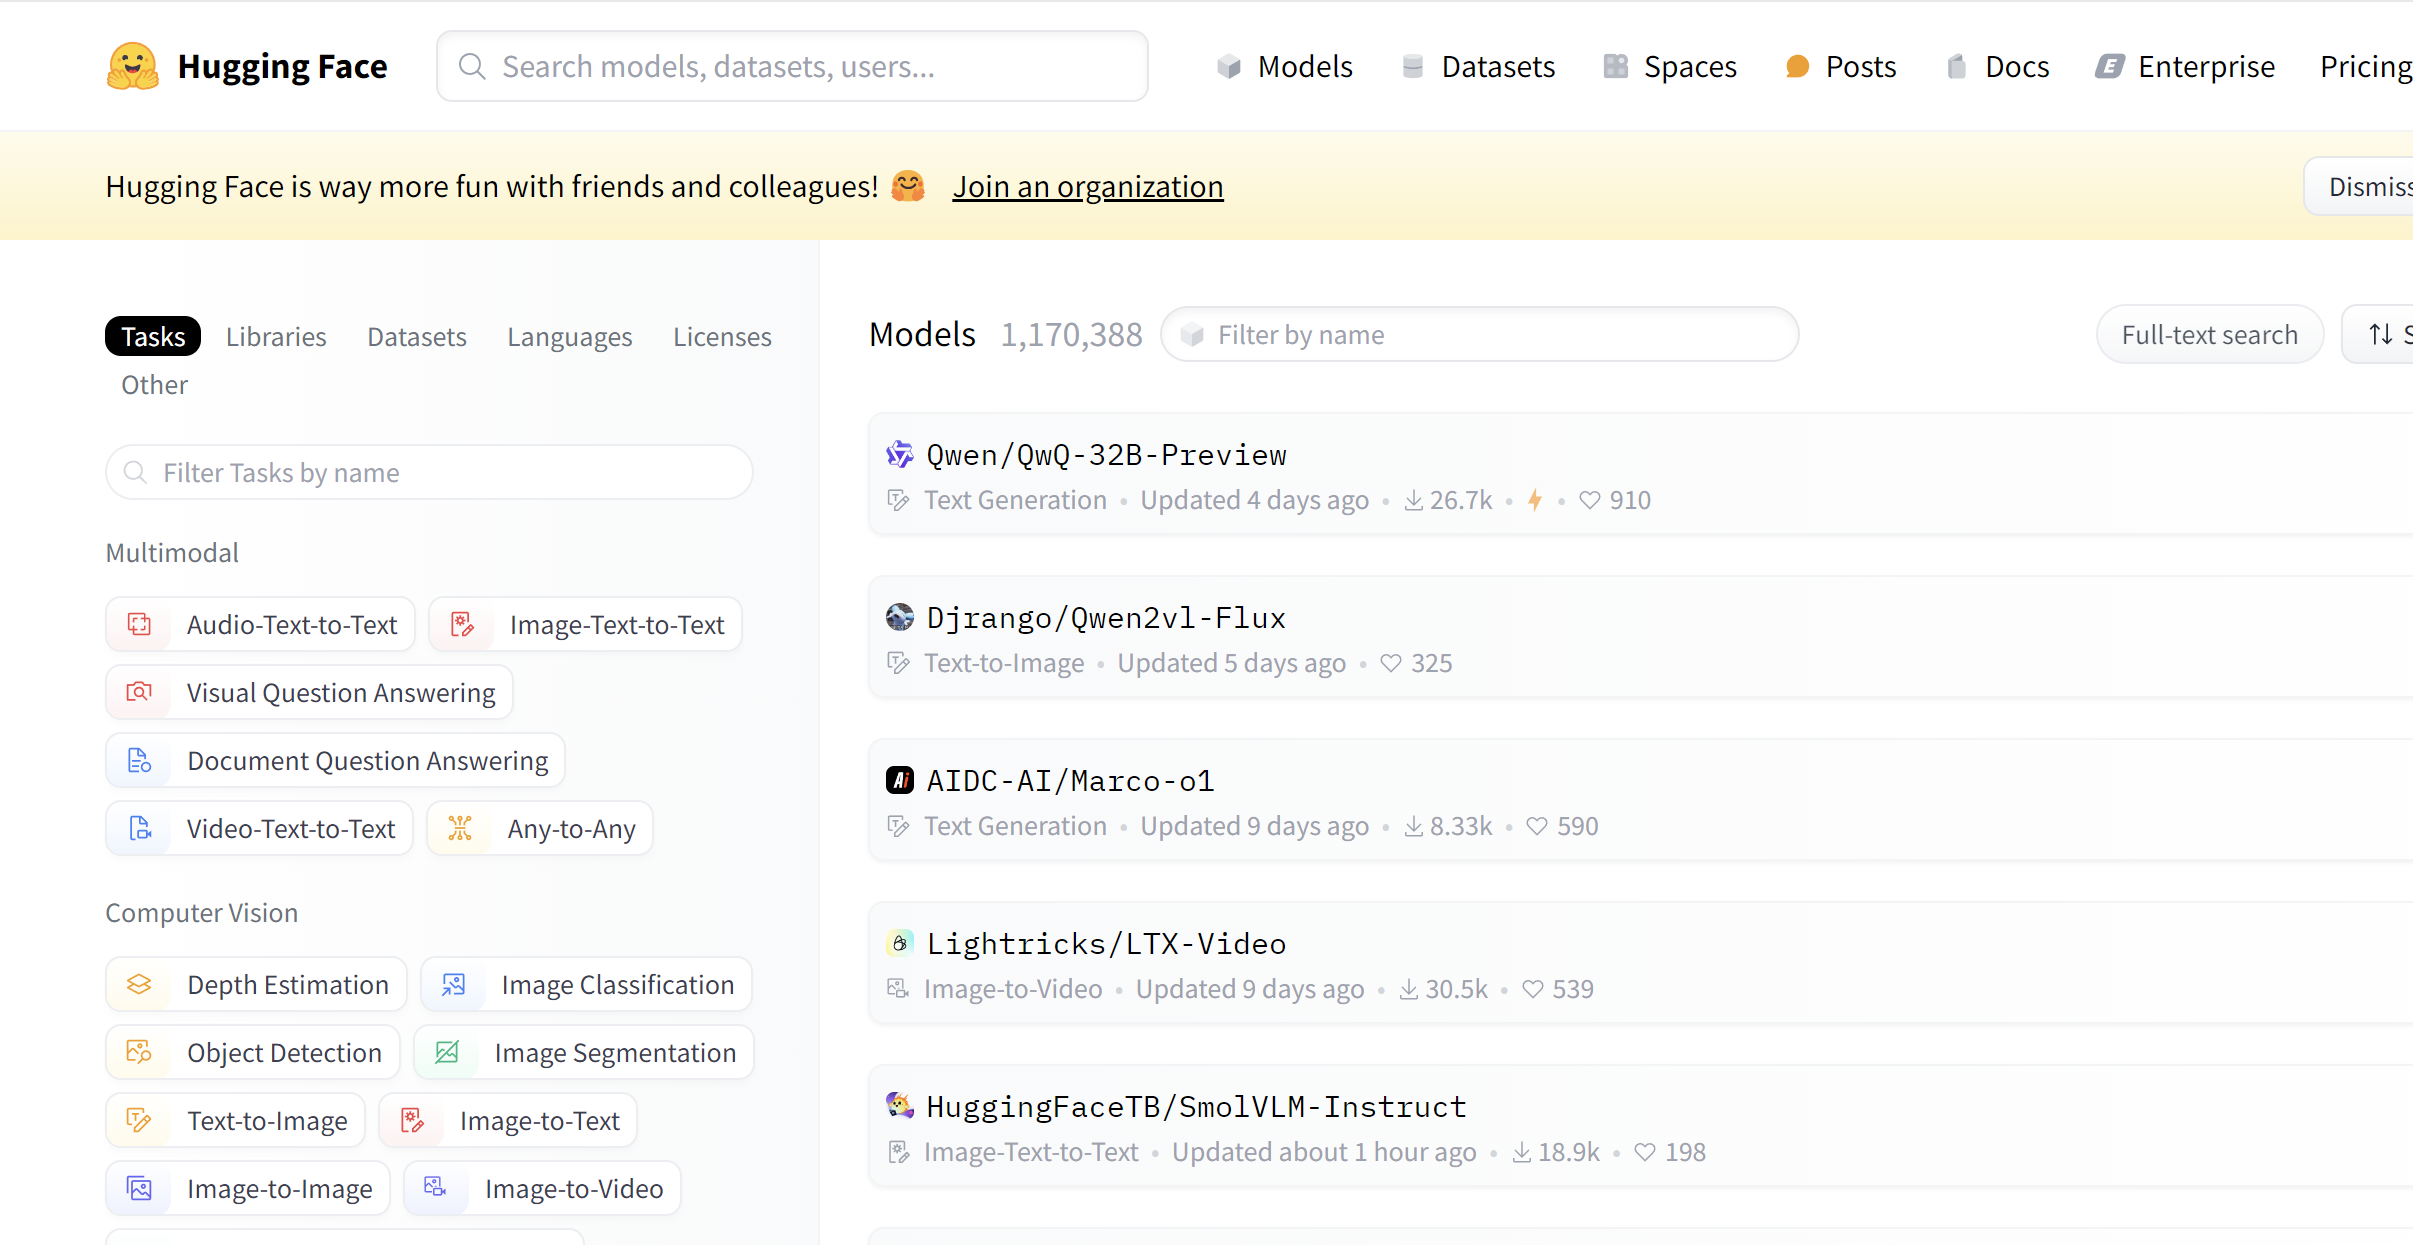Select the Any-to-Any task icon
The width and height of the screenshot is (2413, 1245).
click(461, 828)
